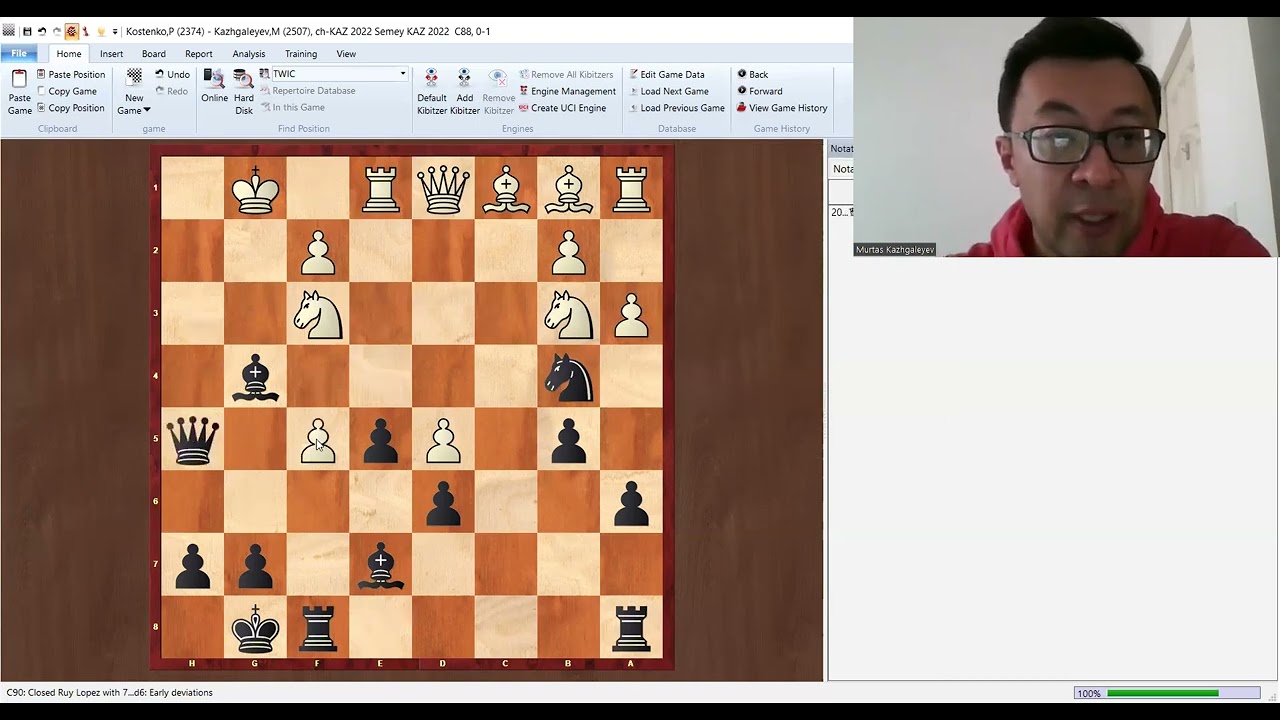Click Load Previous Game

point(676,108)
